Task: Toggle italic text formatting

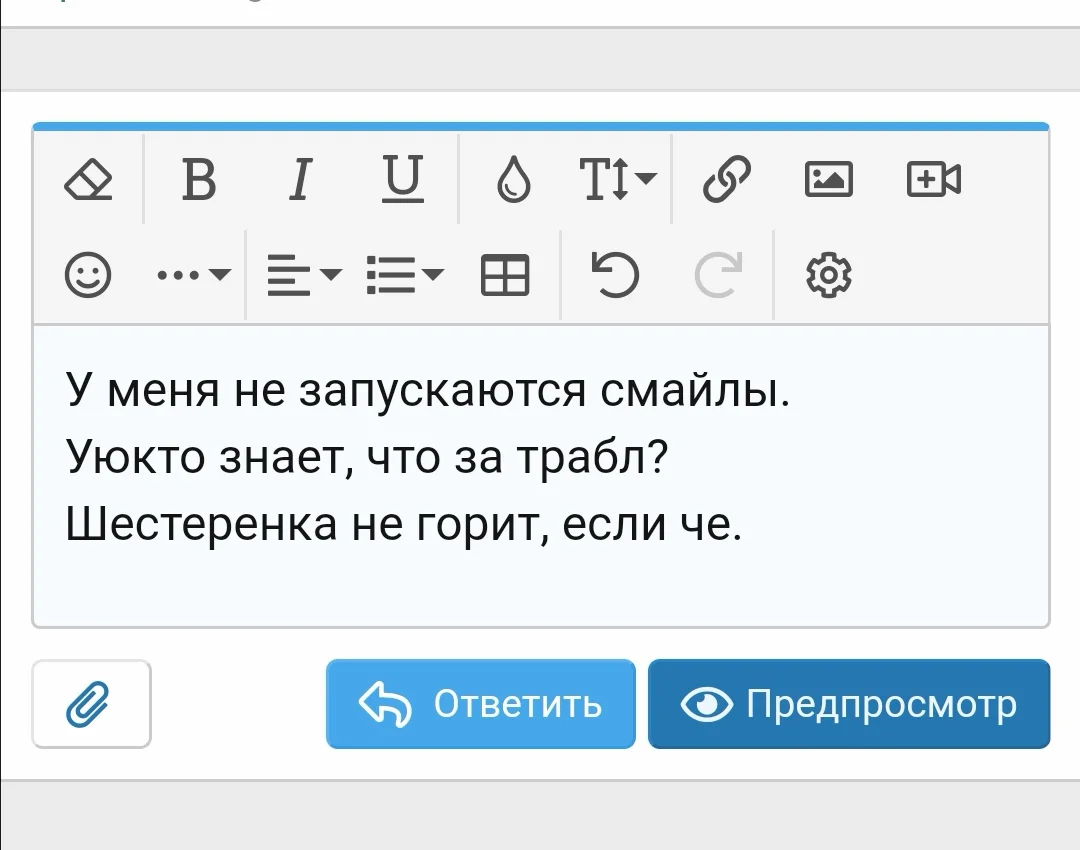Action: pos(299,180)
